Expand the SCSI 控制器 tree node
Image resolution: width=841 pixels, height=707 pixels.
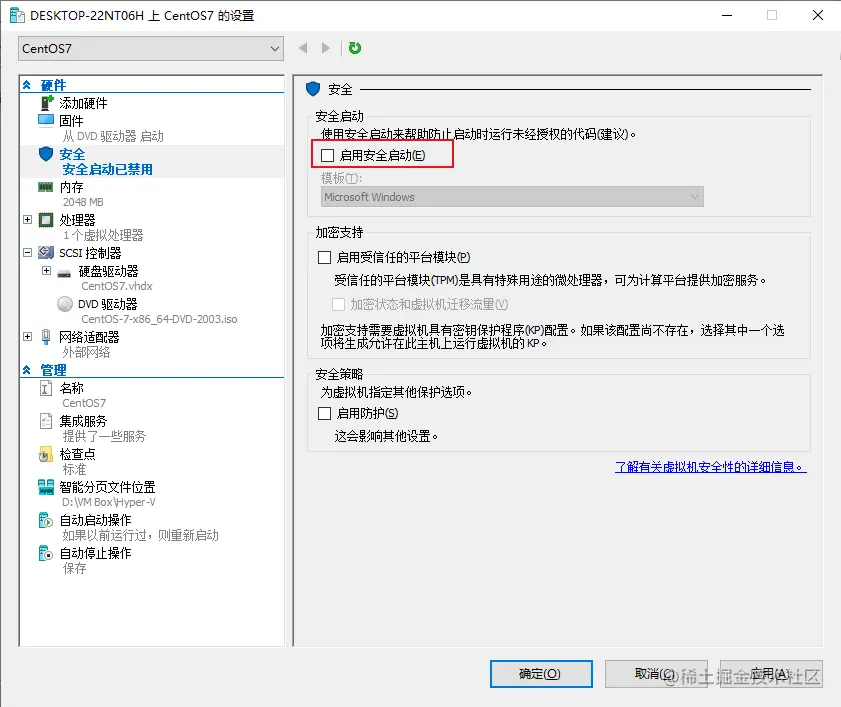coord(26,253)
